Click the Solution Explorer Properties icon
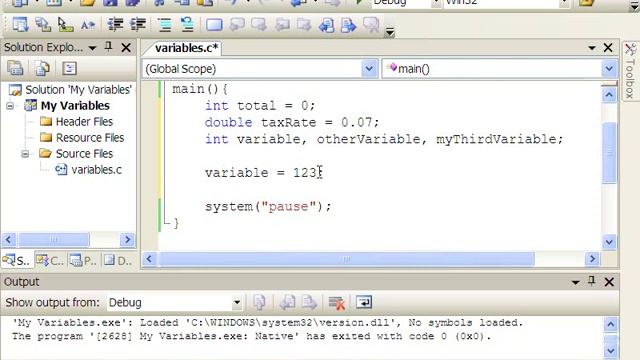The height and width of the screenshot is (360, 640). [16, 68]
